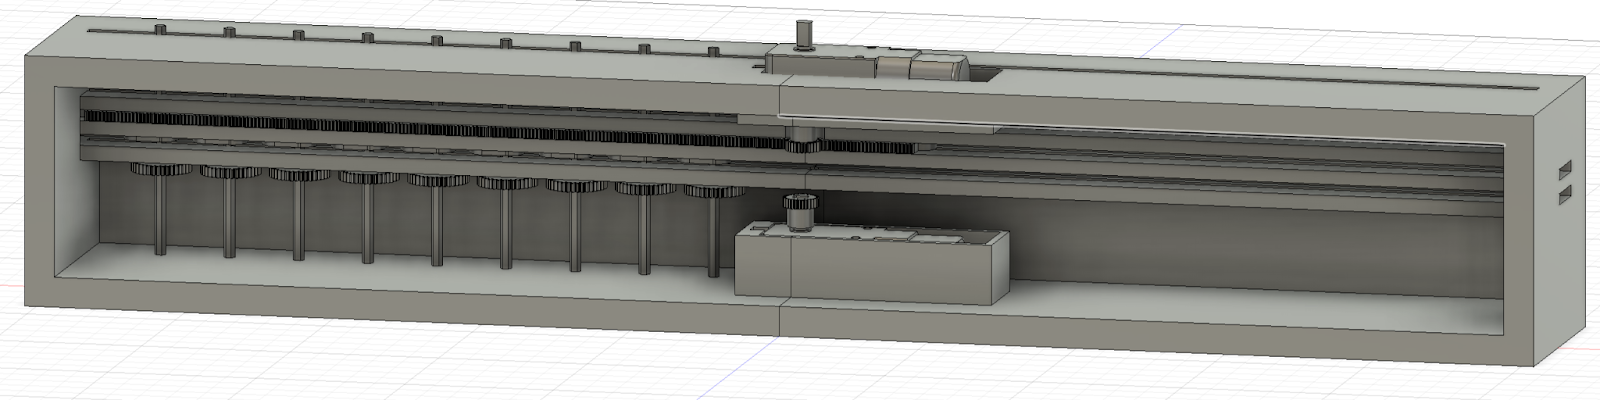Image resolution: width=1600 pixels, height=400 pixels.
Task: Click the knurled pinion atop the motor housing
Action: coord(797,211)
